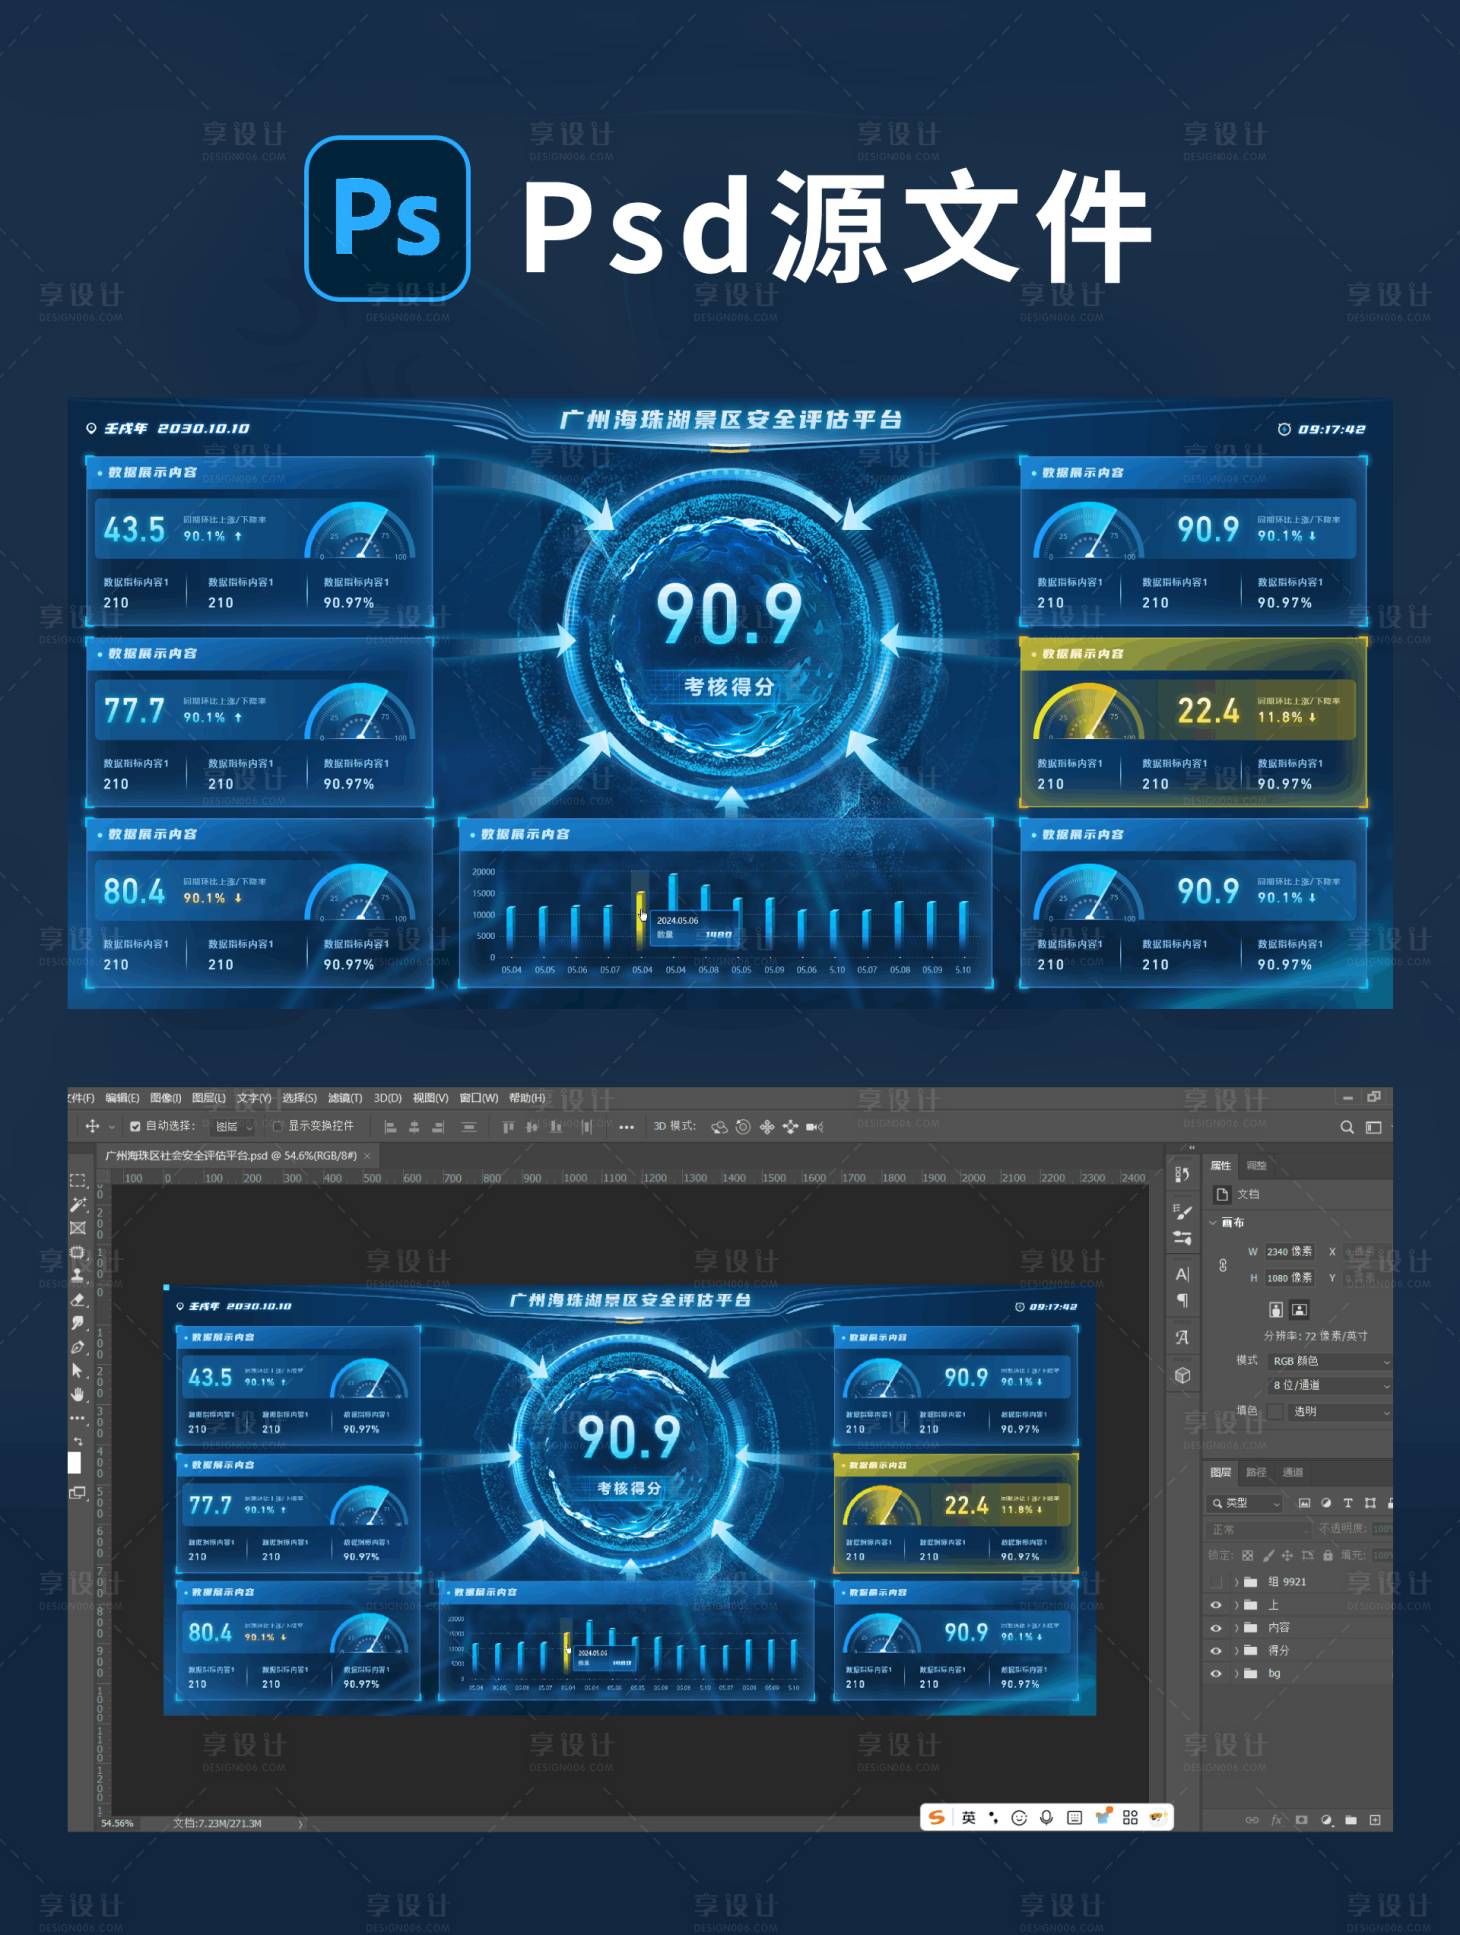Open the 编辑(E) menu
Image resolution: width=1460 pixels, height=1935 pixels.
(122, 1098)
